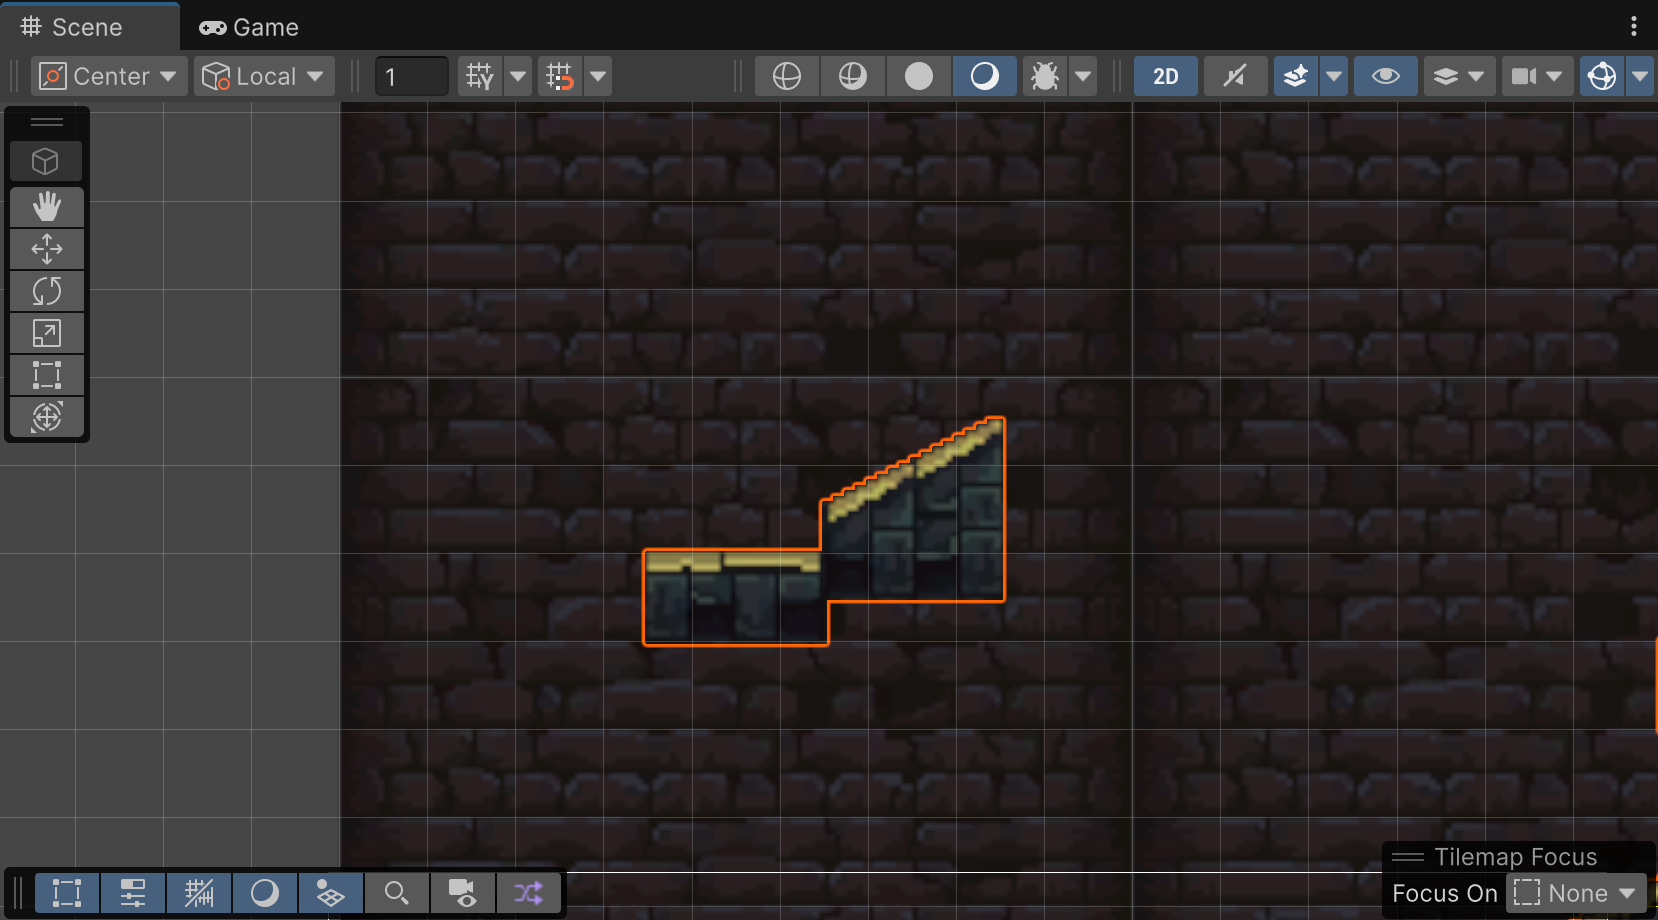Image resolution: width=1658 pixels, height=920 pixels.
Task: Open the Focus On selector showing None
Action: point(1575,892)
